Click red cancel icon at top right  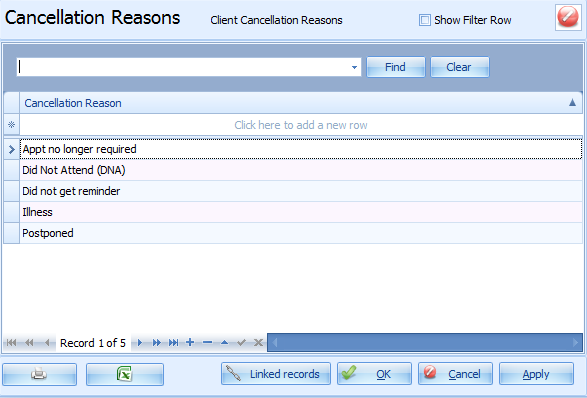[x=568, y=17]
